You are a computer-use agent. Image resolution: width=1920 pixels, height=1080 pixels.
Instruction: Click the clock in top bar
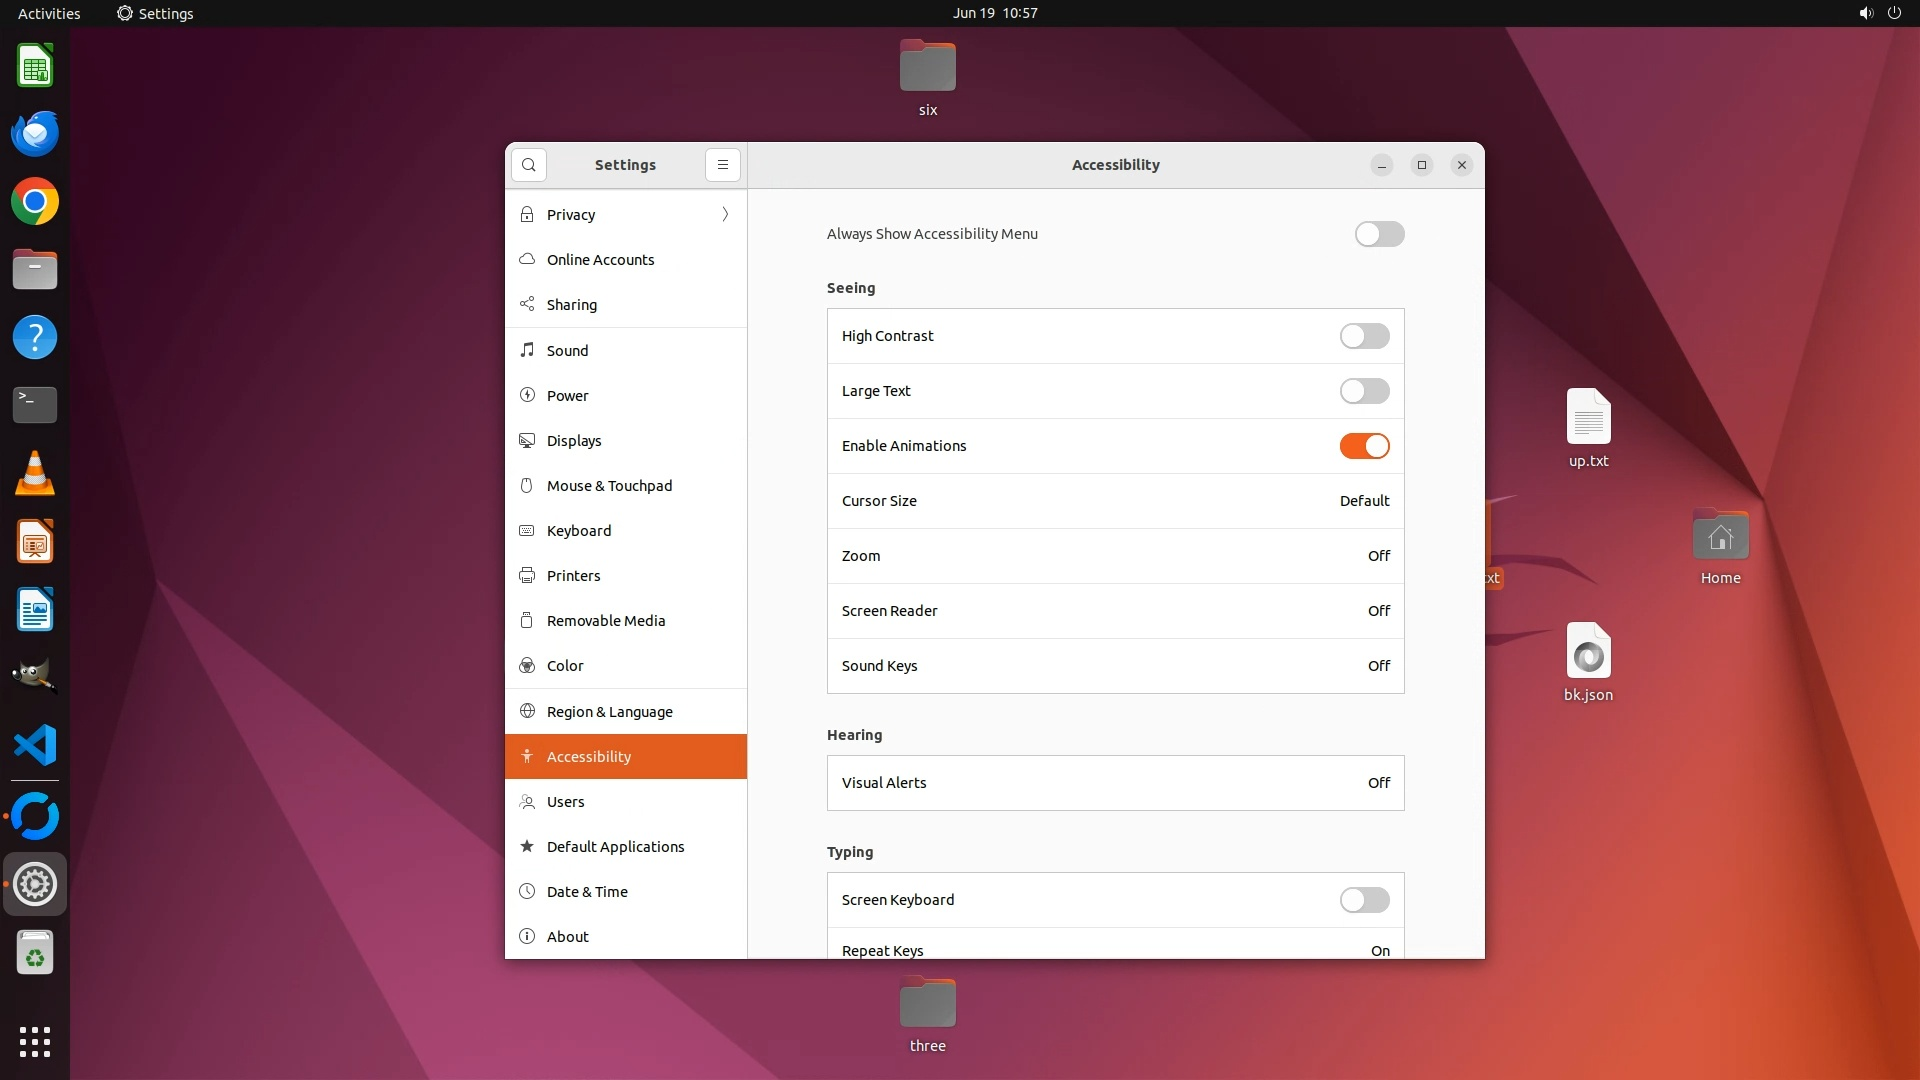(994, 13)
